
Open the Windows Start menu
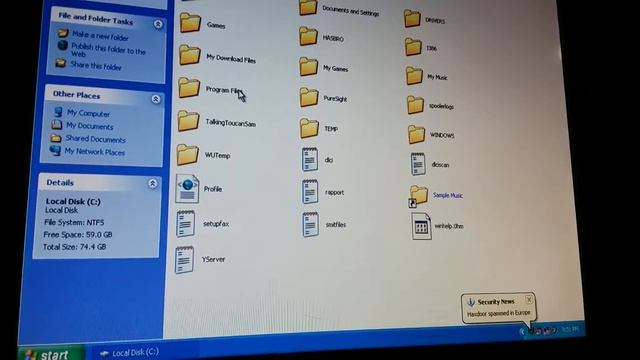(51, 353)
